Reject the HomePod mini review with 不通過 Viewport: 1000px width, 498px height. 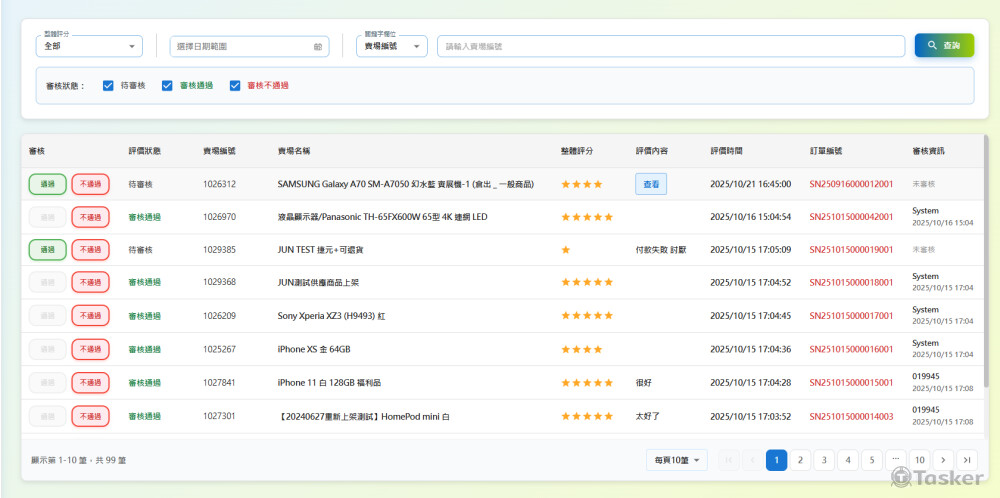(90, 416)
